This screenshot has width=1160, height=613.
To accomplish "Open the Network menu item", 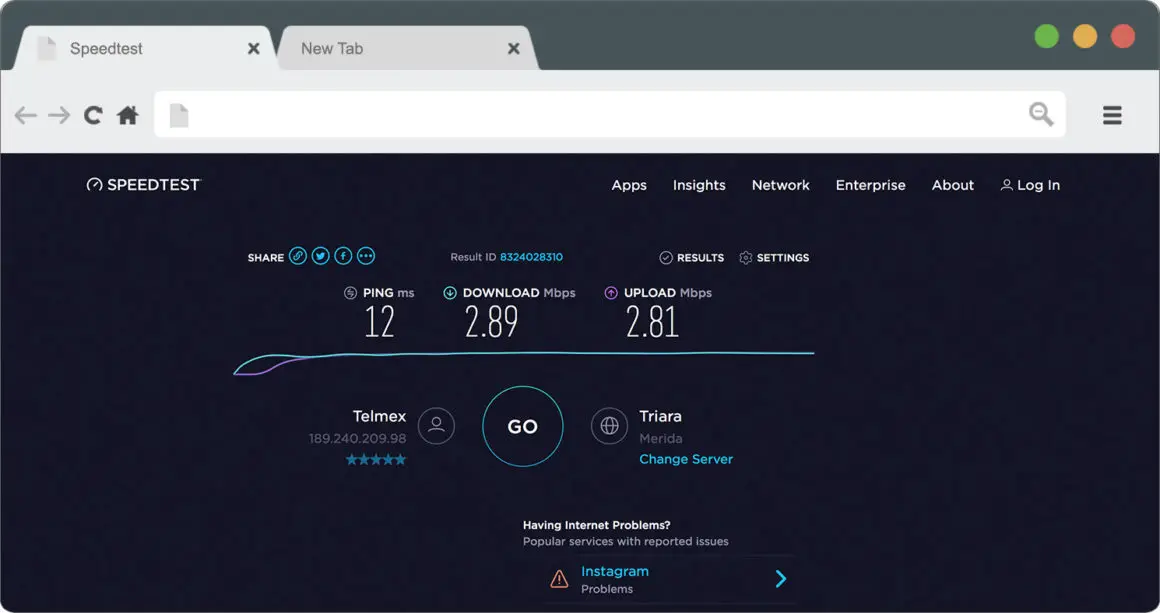I will point(780,186).
